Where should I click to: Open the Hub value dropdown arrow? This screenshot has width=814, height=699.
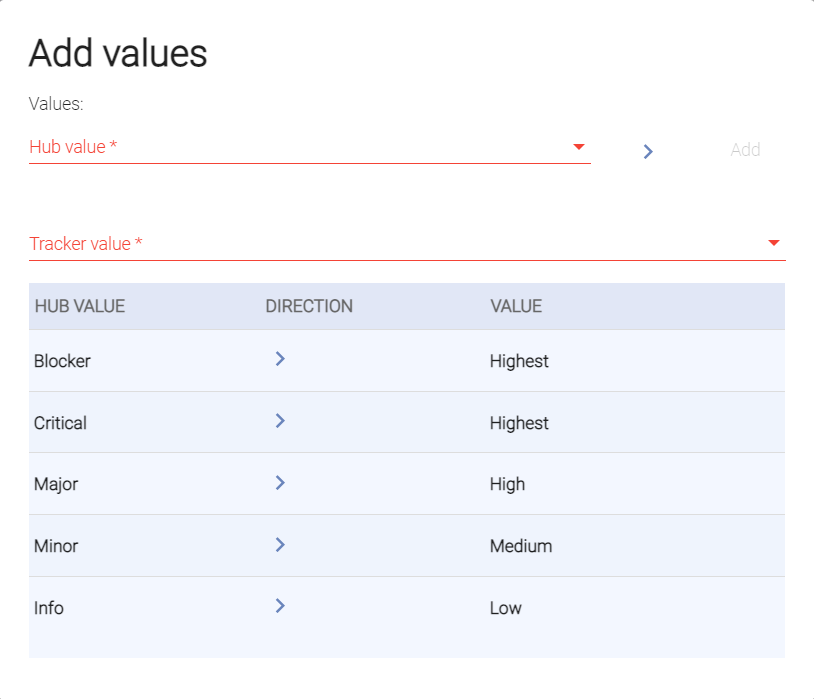tap(578, 147)
